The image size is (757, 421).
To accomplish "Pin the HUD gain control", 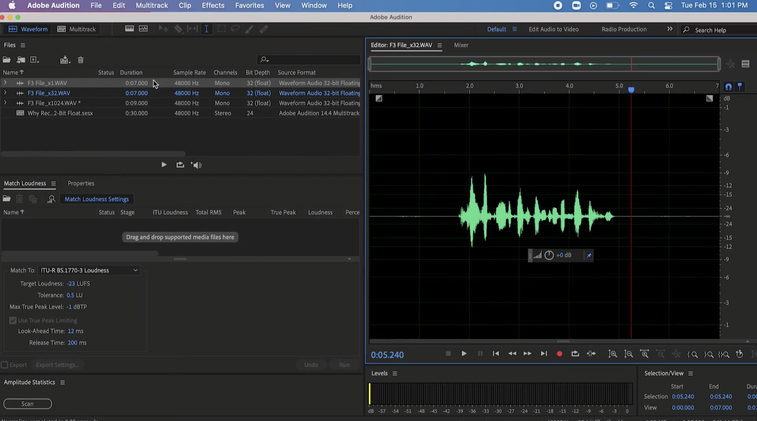I will coord(589,255).
